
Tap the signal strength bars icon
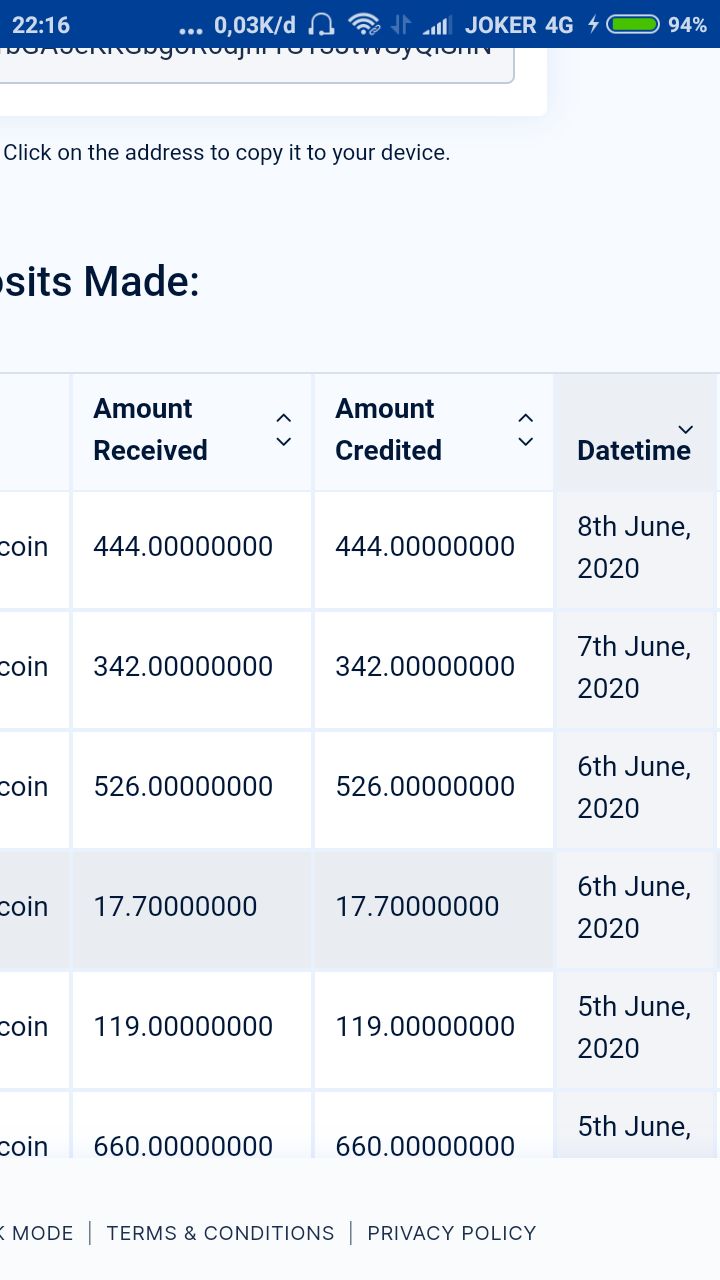tap(438, 25)
